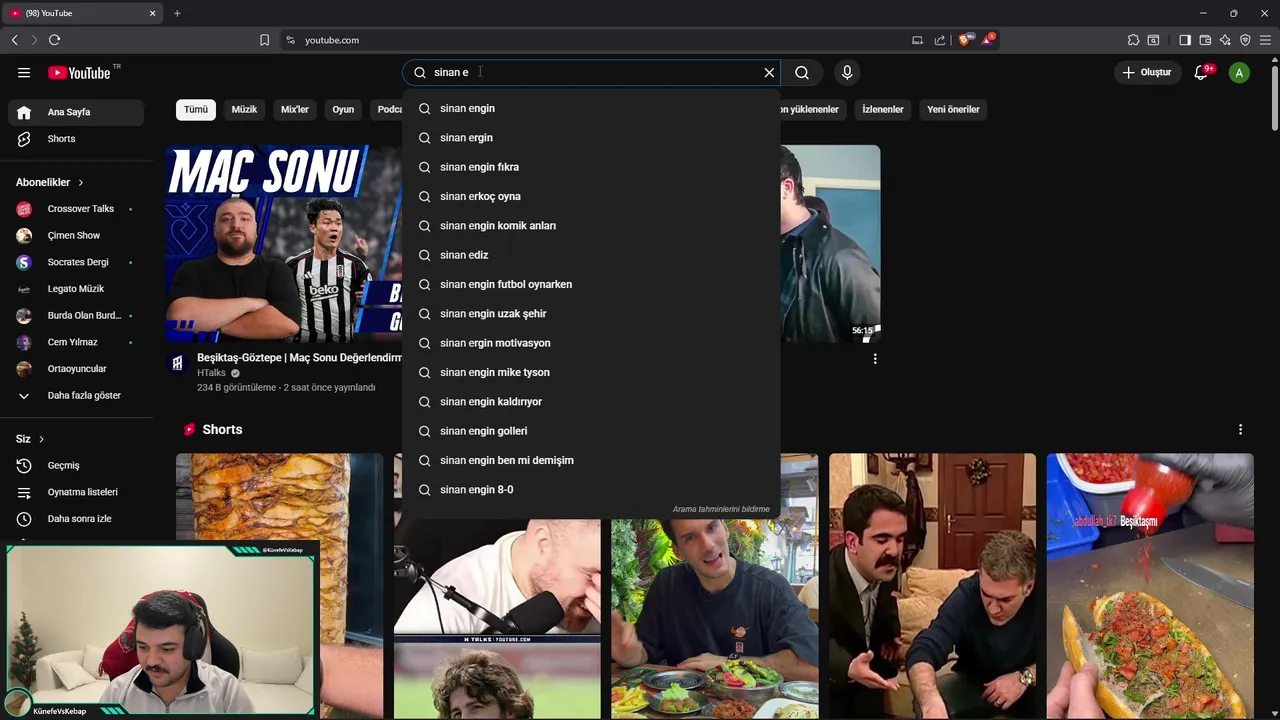Open Crossover Talks channel
Image resolution: width=1280 pixels, height=720 pixels.
click(x=76, y=209)
